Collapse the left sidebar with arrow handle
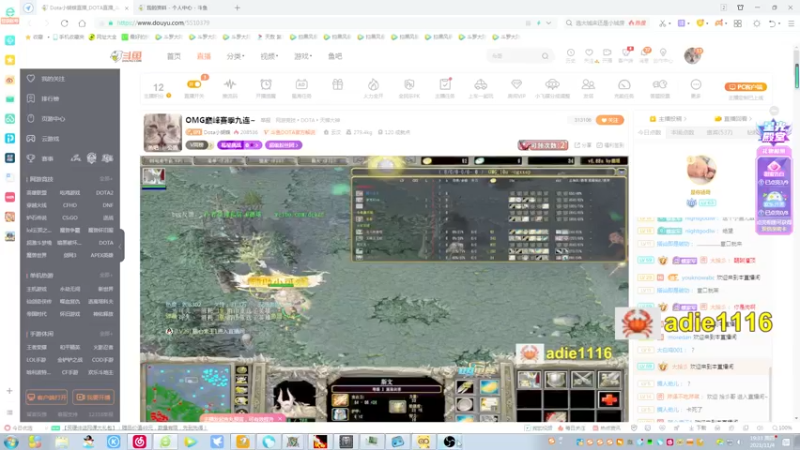Screen dimensions: 800x450 (x=121, y=246)
